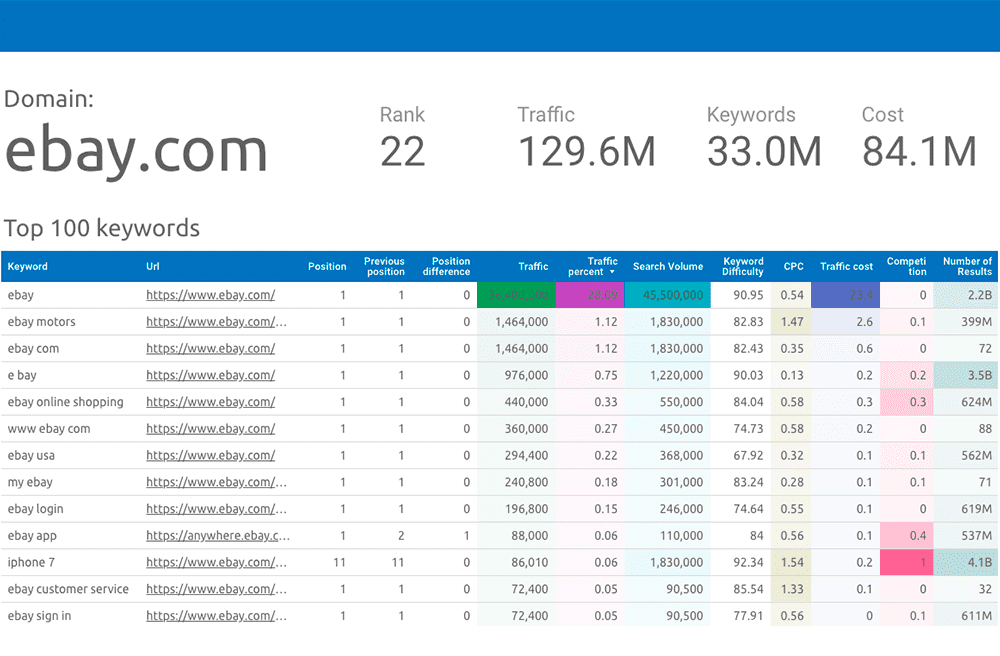Select the ebay customer service keyword cell

[x=68, y=589]
